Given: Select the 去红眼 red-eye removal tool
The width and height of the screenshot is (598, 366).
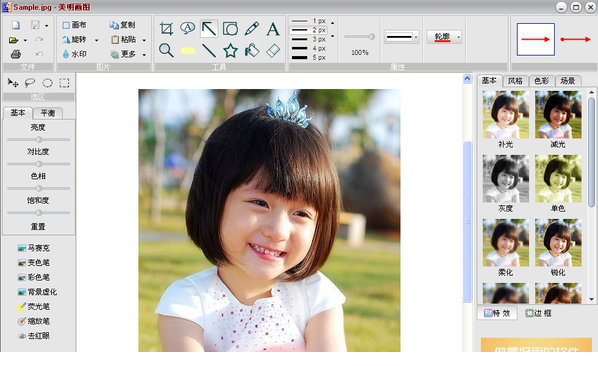Looking at the screenshot, I should pyautogui.click(x=34, y=336).
